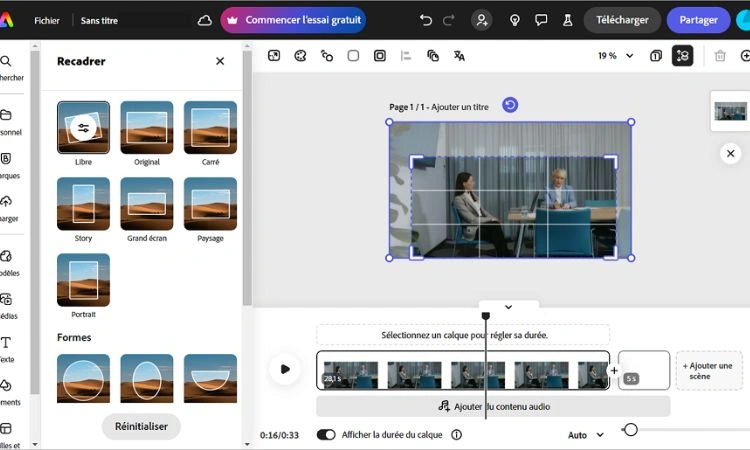The width and height of the screenshot is (750, 450).
Task: Click the frame border toolbar icon
Action: [380, 56]
